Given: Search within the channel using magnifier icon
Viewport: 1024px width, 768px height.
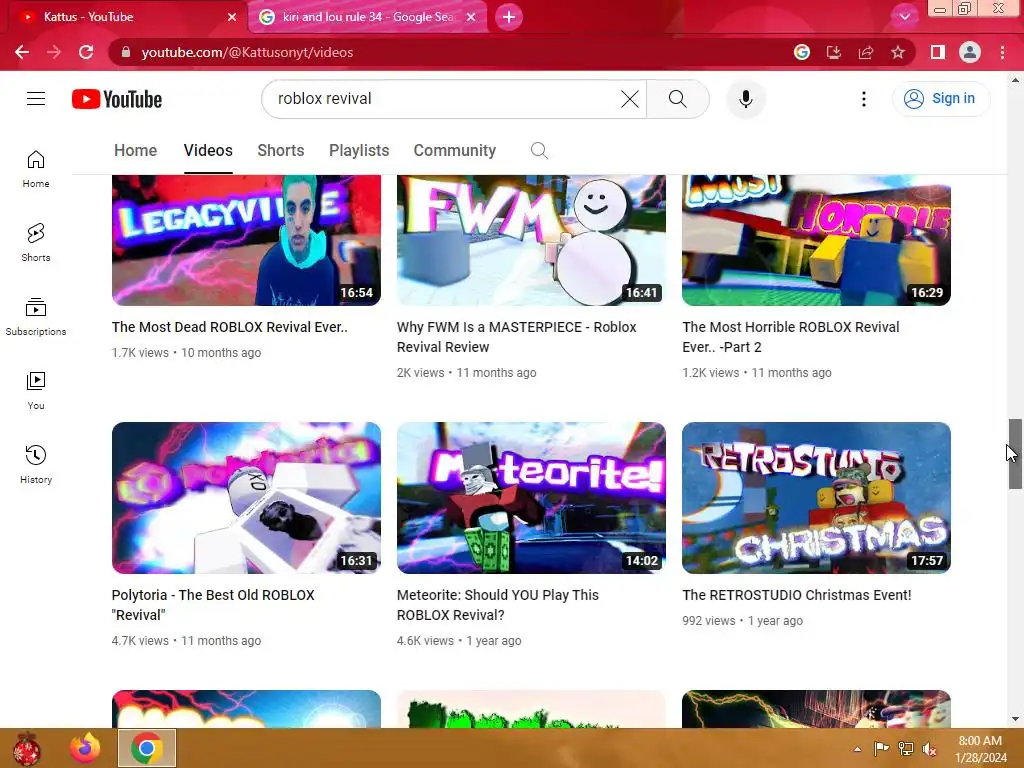Looking at the screenshot, I should click(x=539, y=151).
